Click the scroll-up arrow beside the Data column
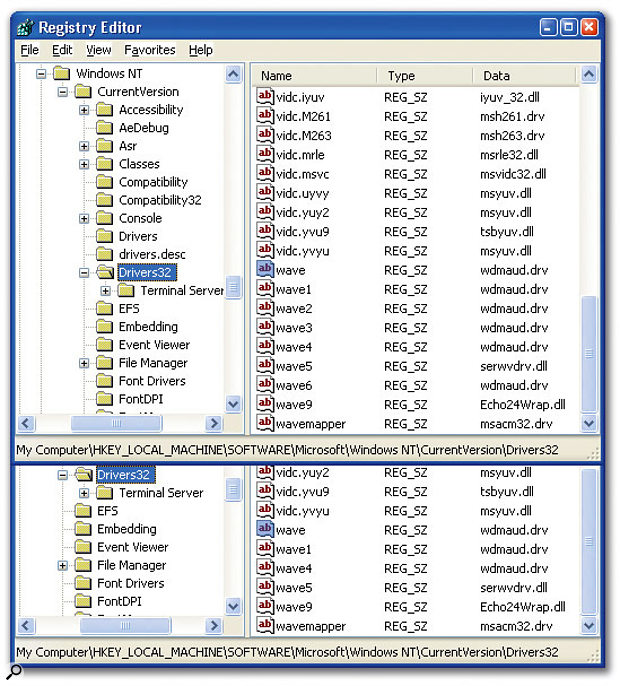The width and height of the screenshot is (620, 686). 589,74
